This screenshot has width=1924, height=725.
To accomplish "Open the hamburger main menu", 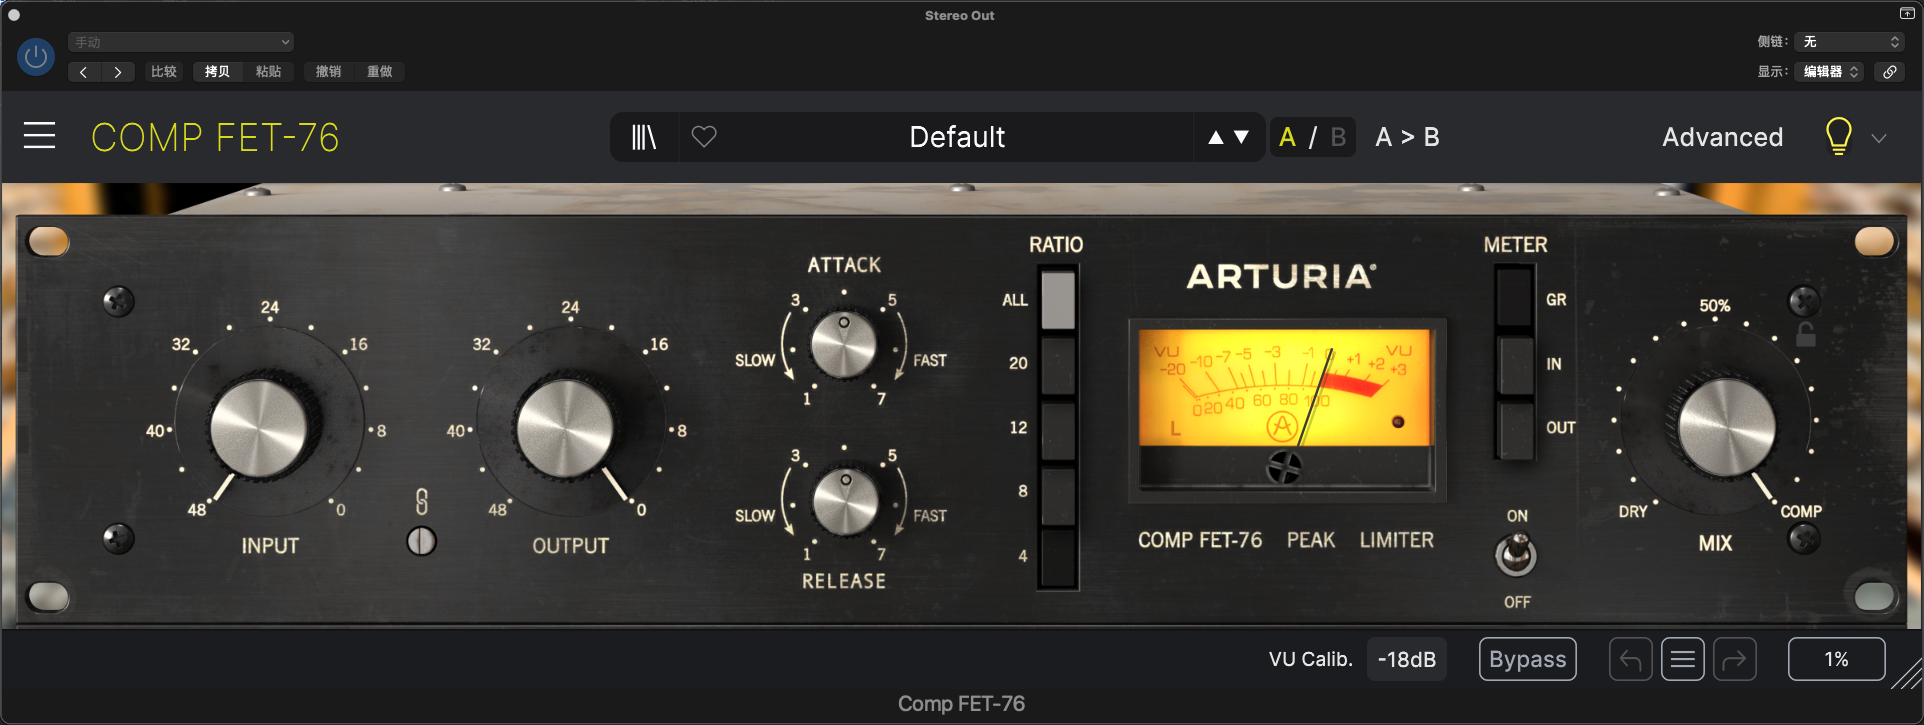I will (x=39, y=136).
